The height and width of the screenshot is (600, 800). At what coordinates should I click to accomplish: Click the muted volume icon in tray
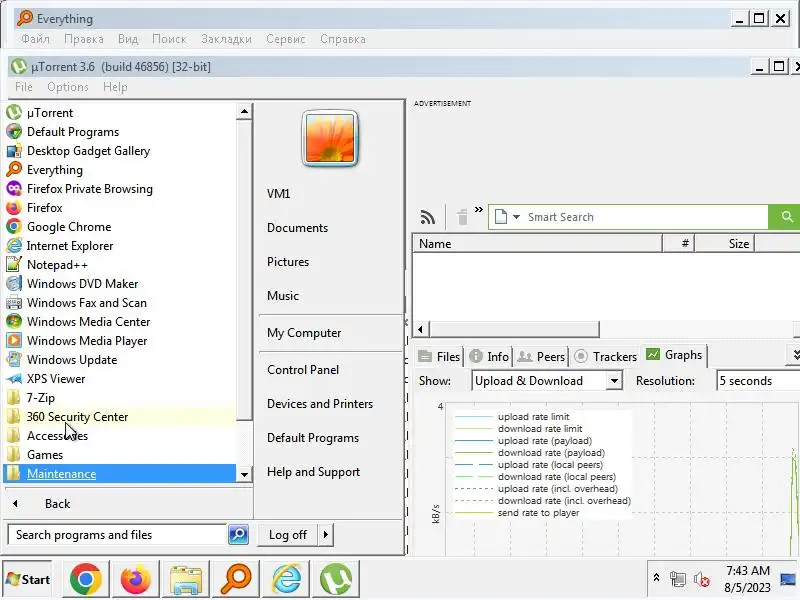pyautogui.click(x=702, y=579)
